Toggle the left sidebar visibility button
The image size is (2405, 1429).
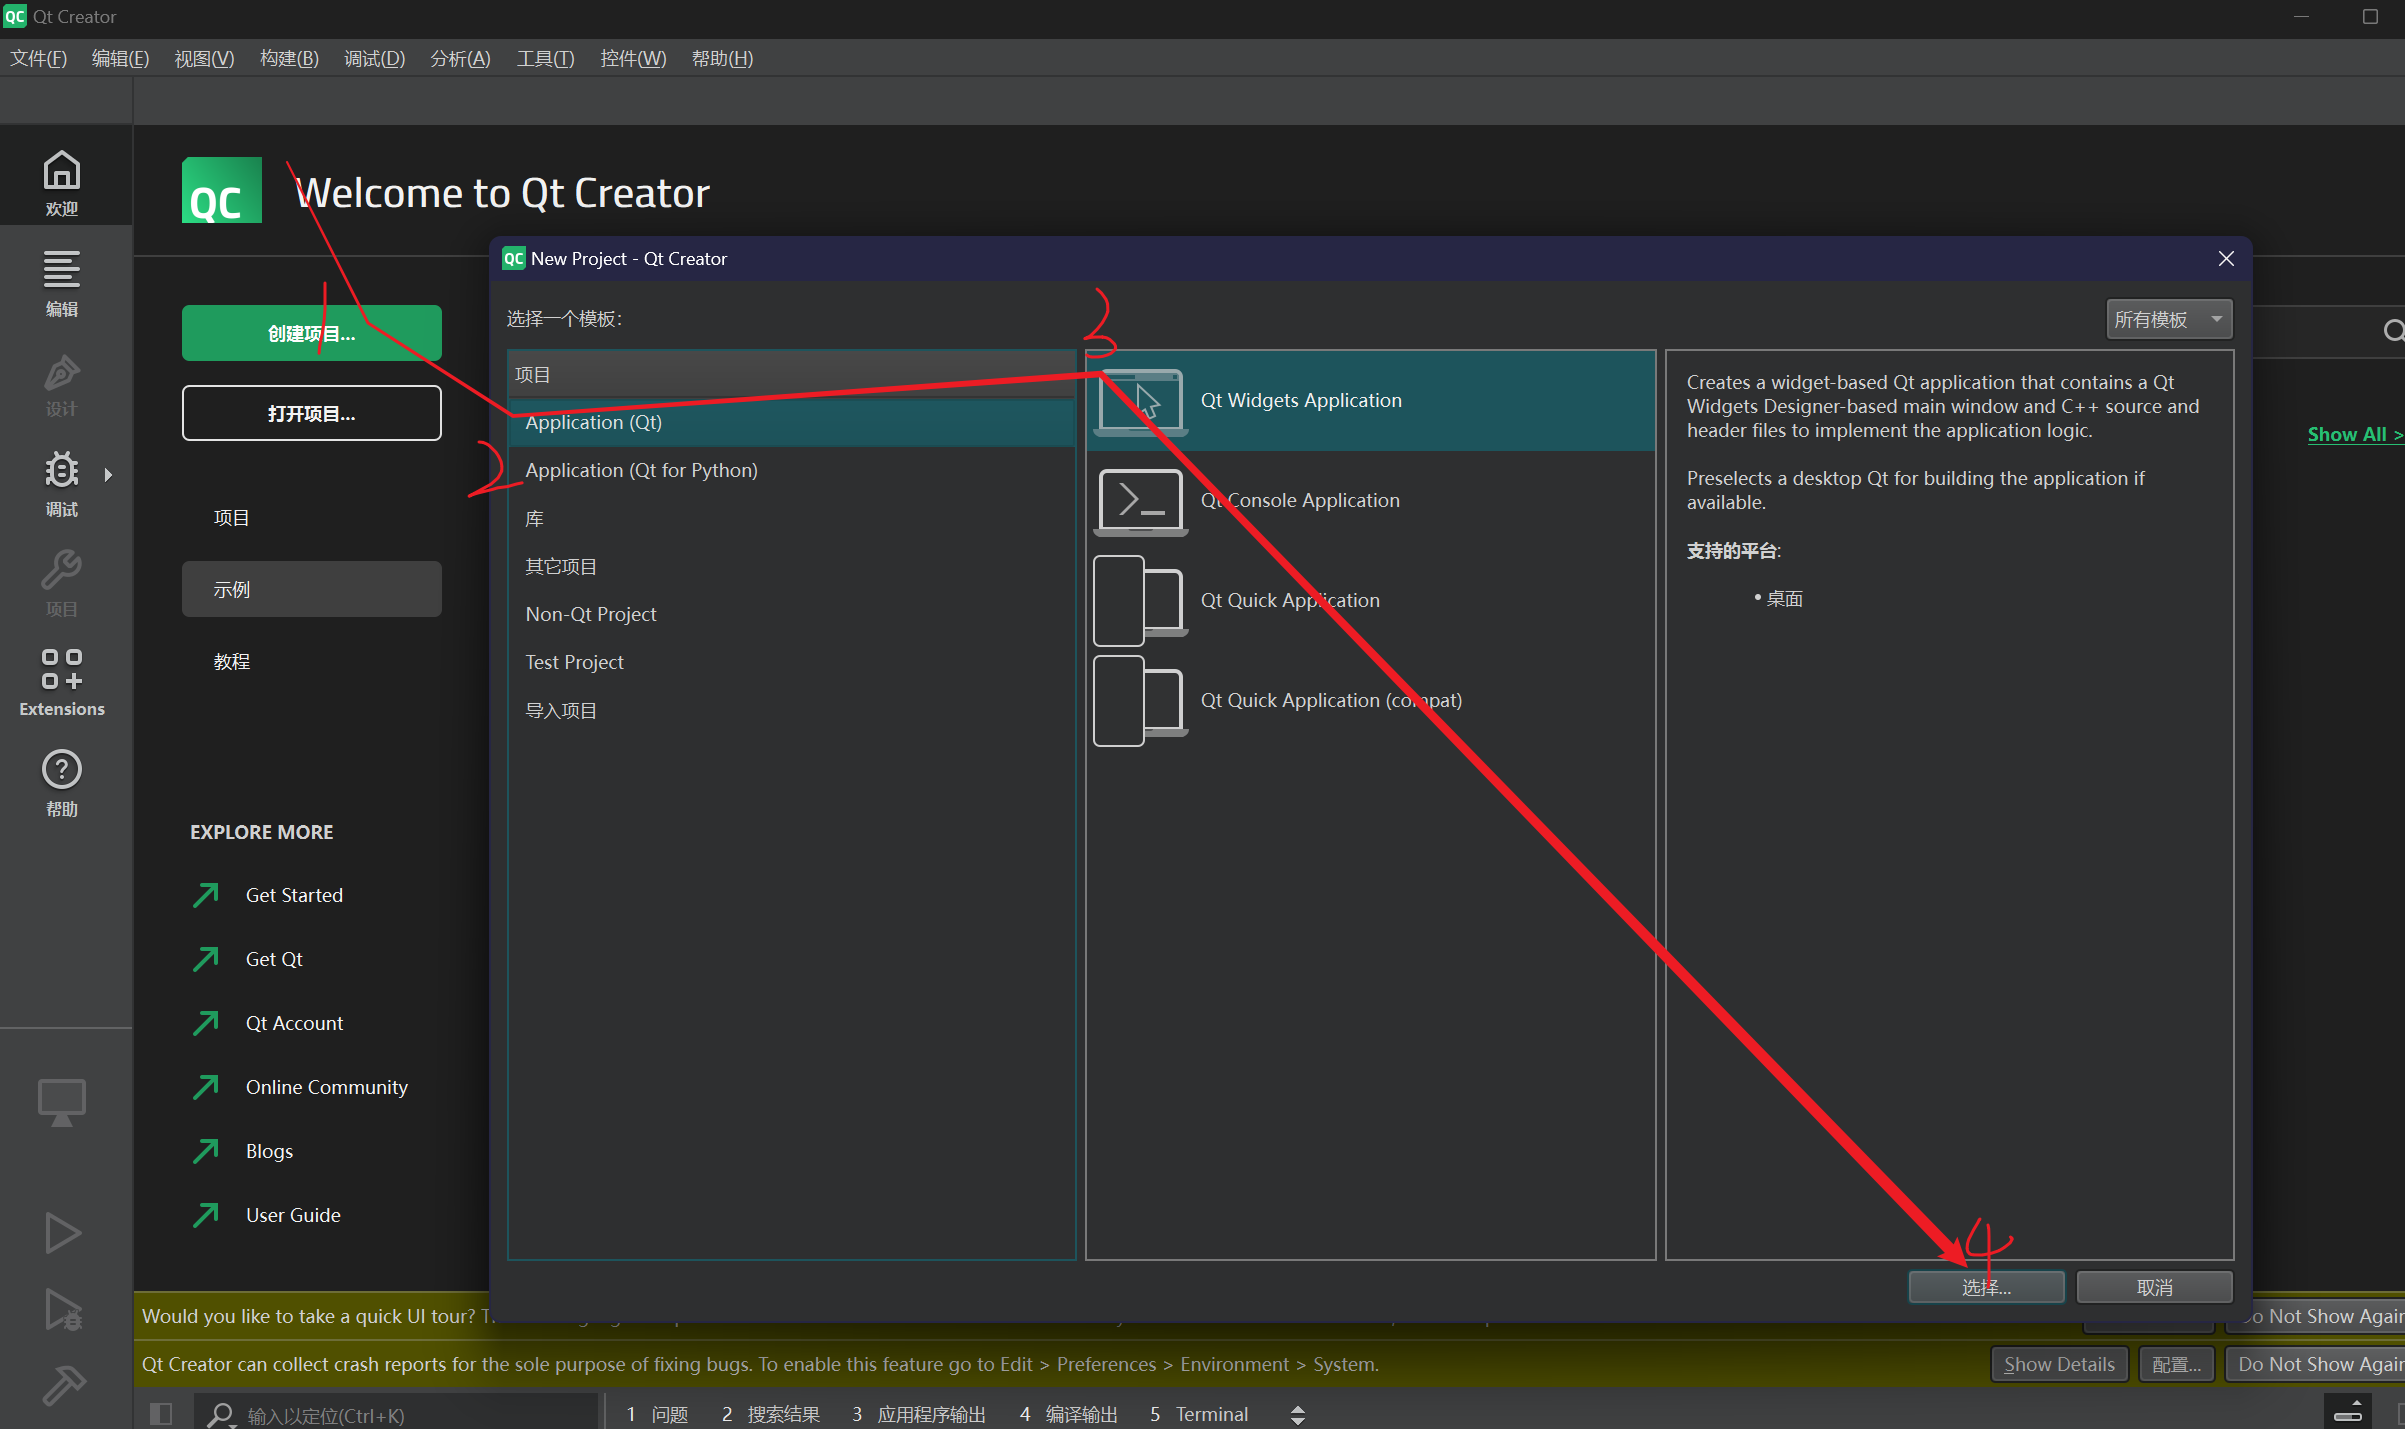[161, 1414]
